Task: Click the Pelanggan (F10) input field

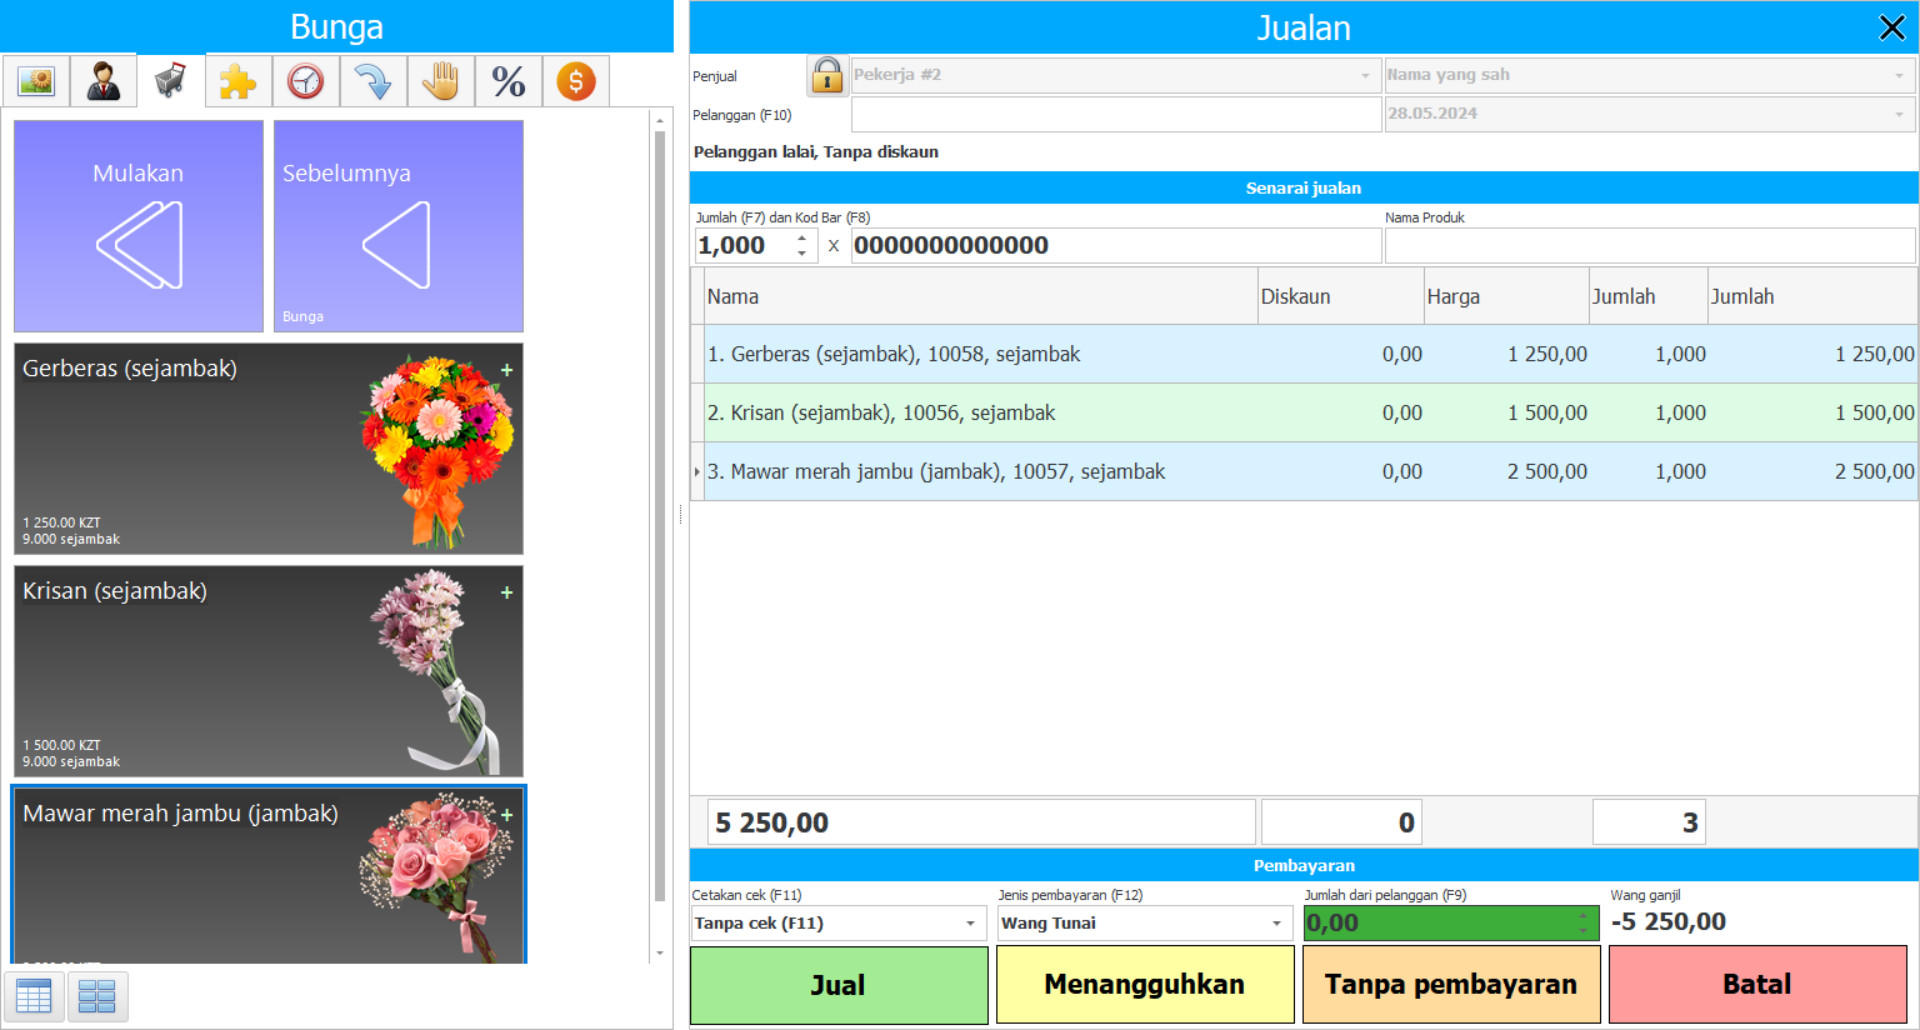Action: coord(1115,114)
